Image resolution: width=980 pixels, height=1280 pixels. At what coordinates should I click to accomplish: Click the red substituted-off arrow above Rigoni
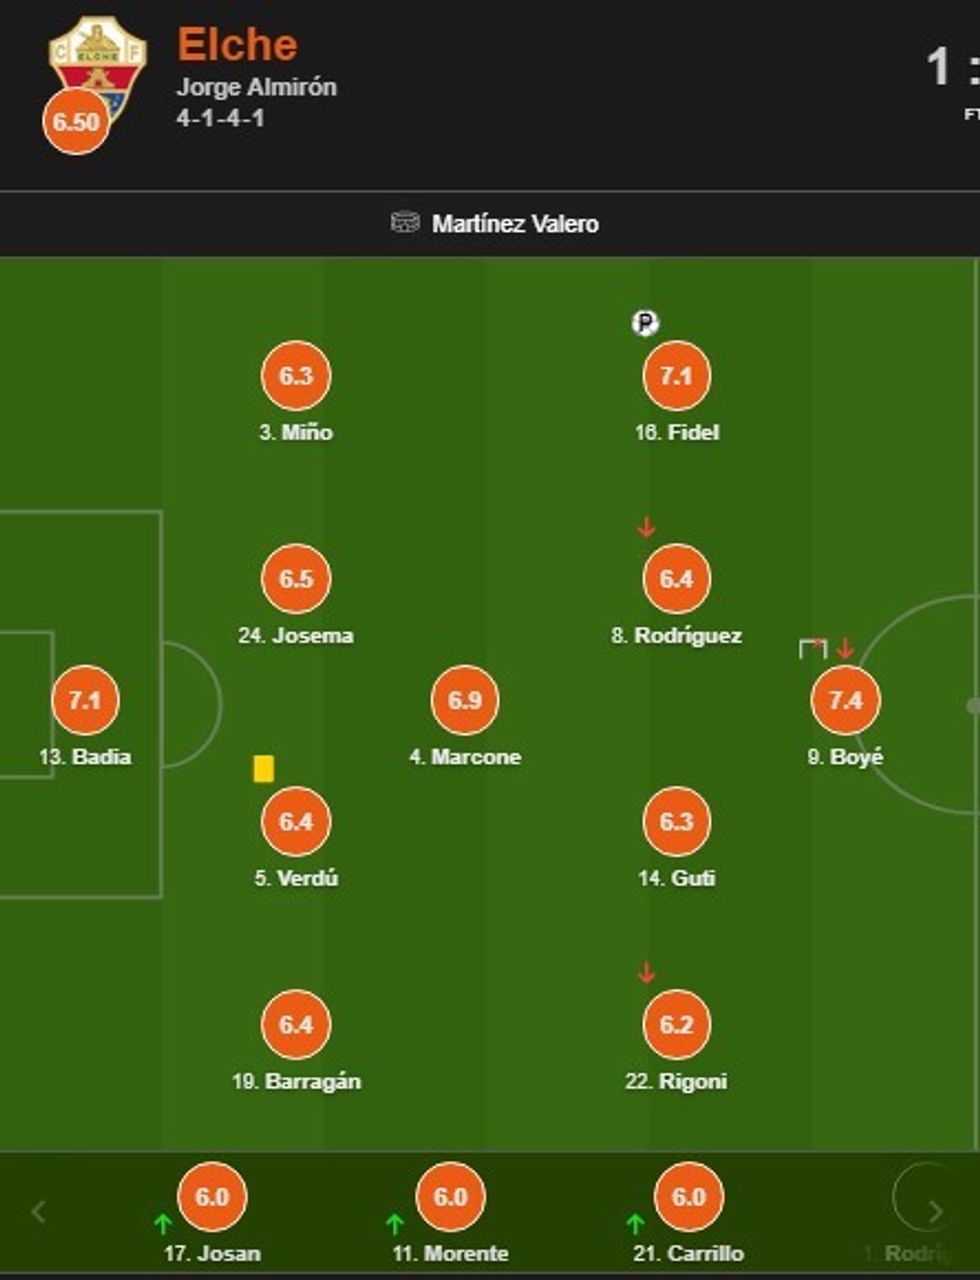[646, 972]
